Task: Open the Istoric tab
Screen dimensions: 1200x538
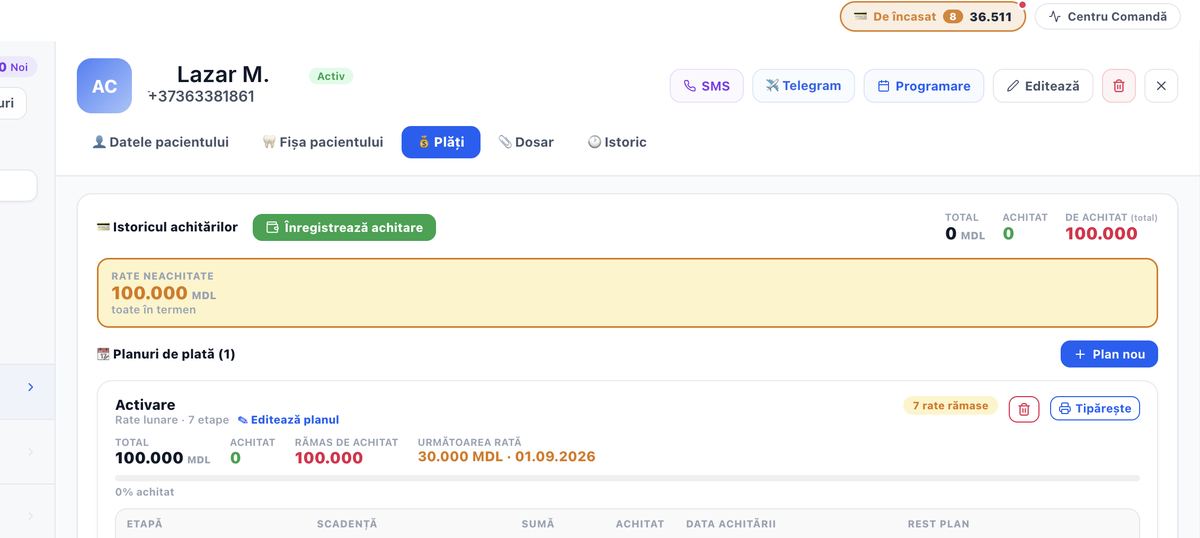Action: 617,142
